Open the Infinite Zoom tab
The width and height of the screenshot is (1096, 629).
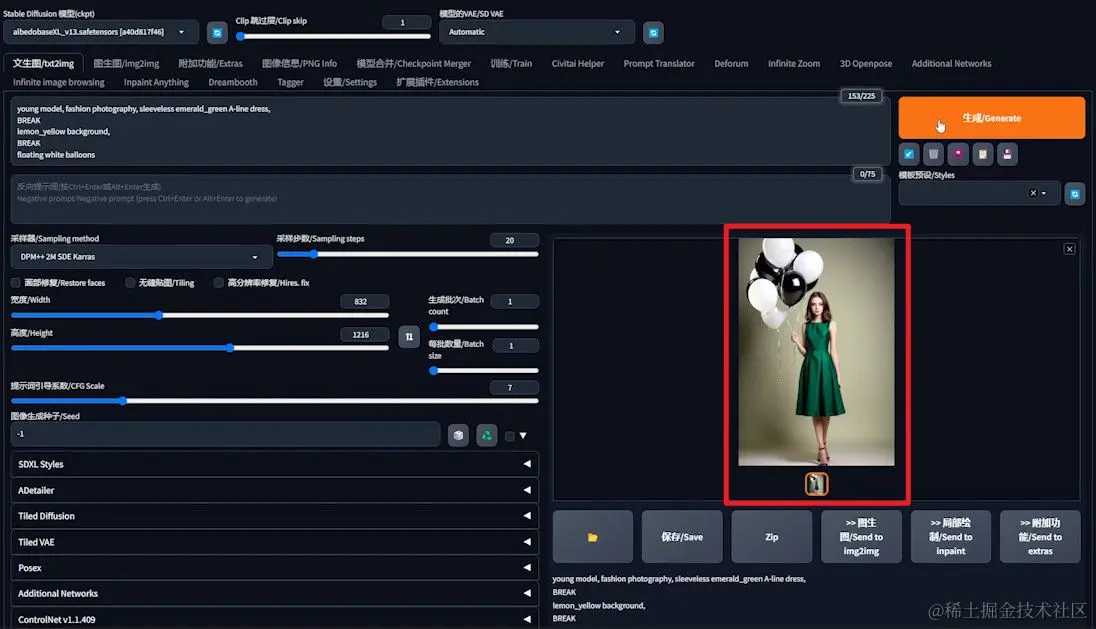(x=794, y=64)
